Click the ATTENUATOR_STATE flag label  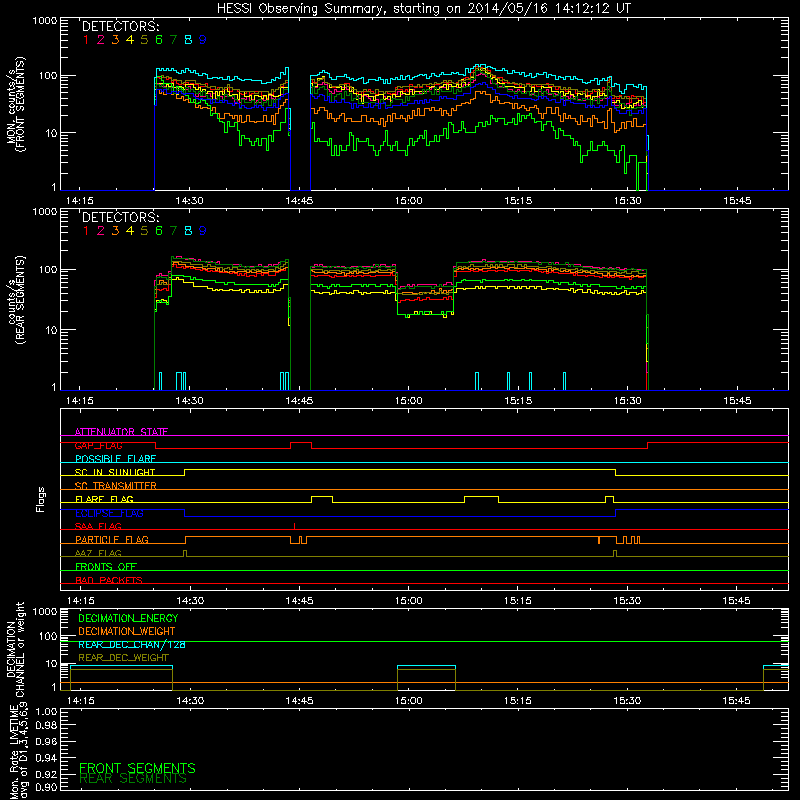[x=121, y=432]
